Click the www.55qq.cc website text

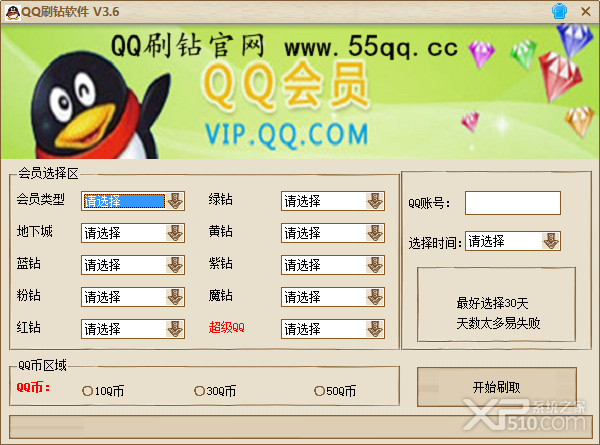pyautogui.click(x=371, y=47)
